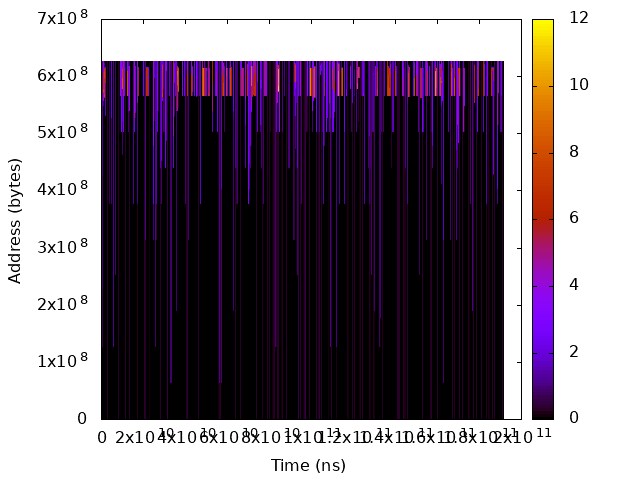
Task: Click the colorbar tick label 2
Action: (x=574, y=351)
